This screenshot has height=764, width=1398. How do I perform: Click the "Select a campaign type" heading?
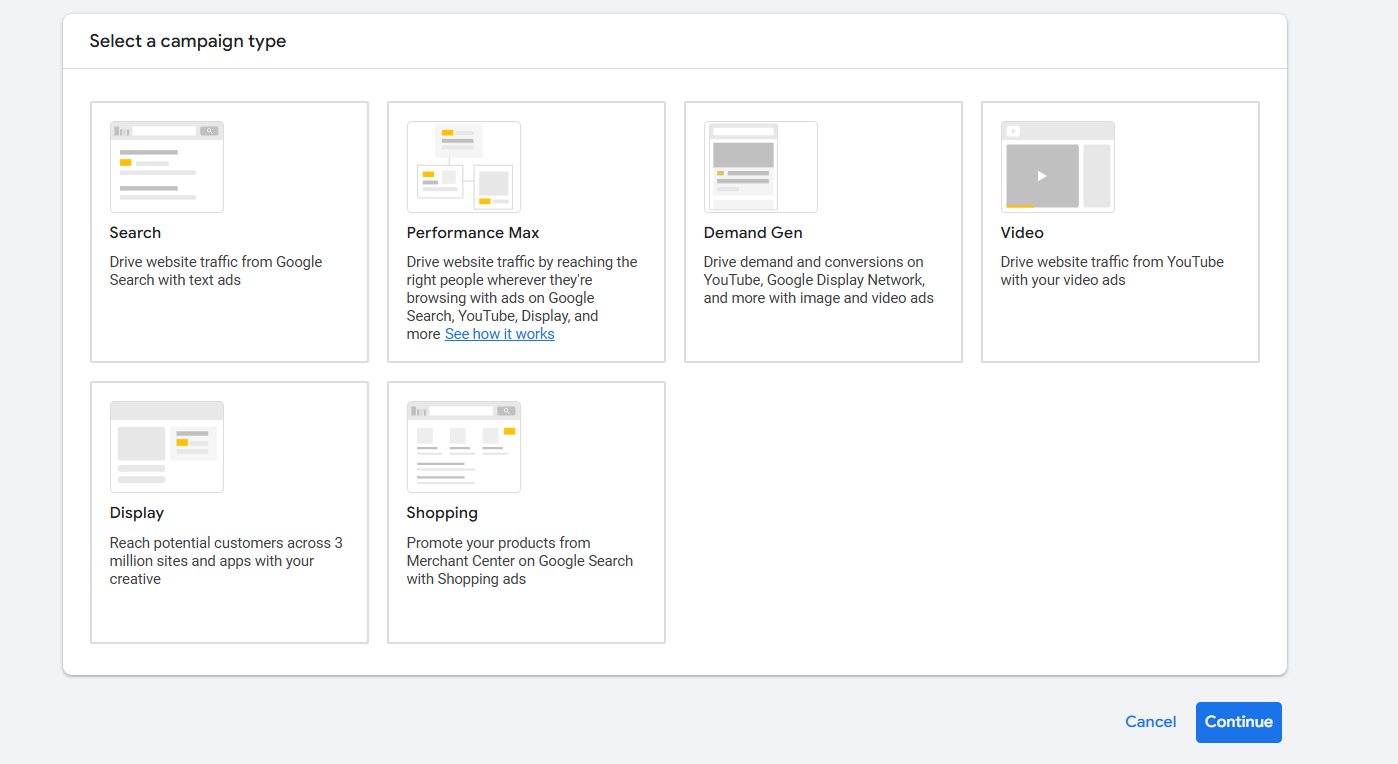click(x=188, y=41)
